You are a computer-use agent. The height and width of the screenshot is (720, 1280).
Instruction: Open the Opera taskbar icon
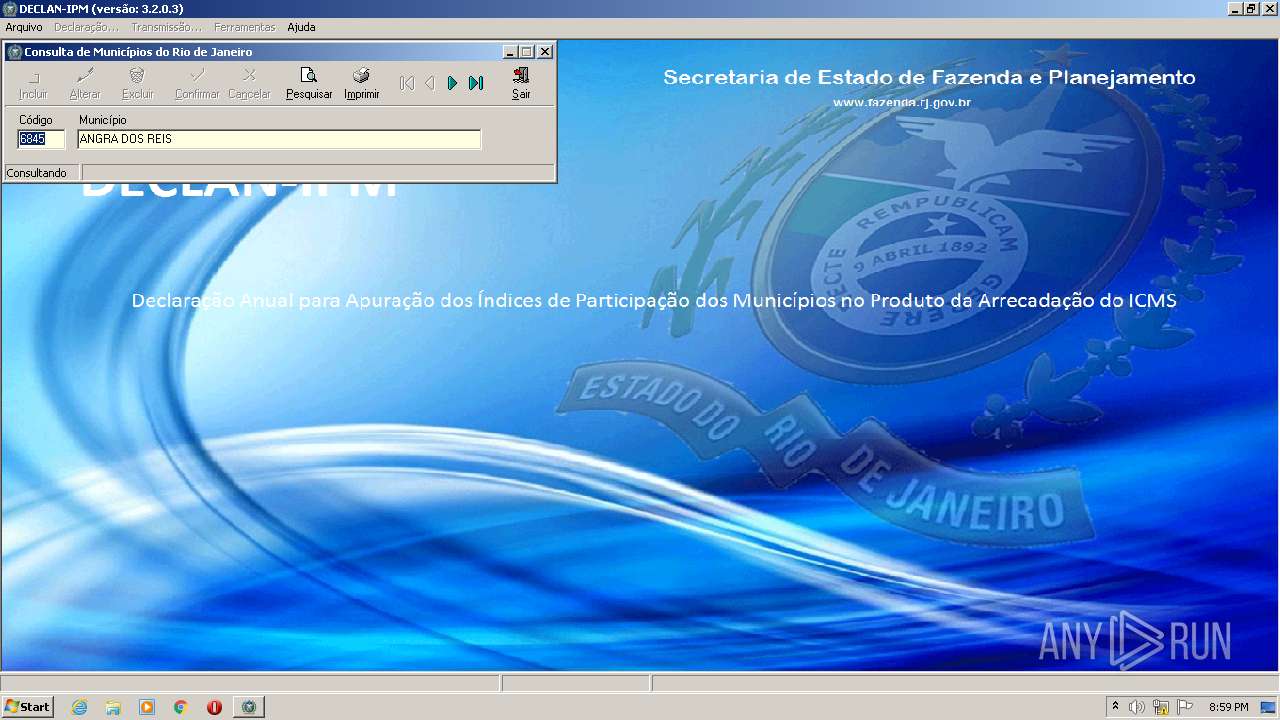(214, 707)
